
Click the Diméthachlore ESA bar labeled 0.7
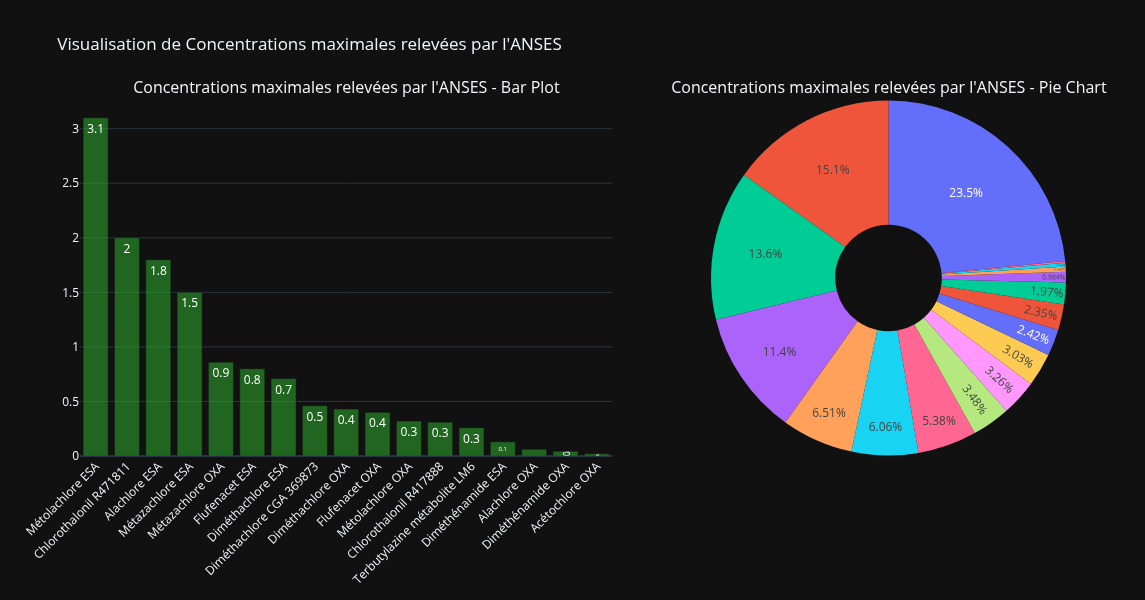click(283, 417)
